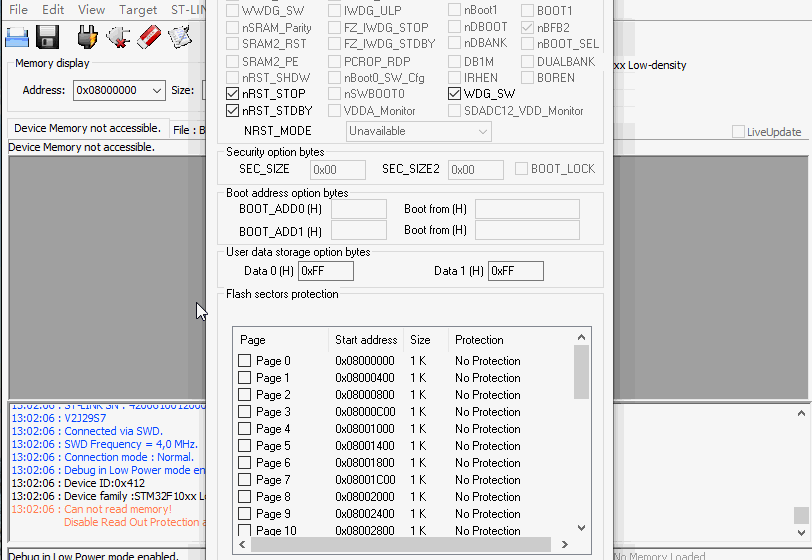Viewport: 812px width, 560px height.
Task: Open the File menu
Action: (19, 9)
